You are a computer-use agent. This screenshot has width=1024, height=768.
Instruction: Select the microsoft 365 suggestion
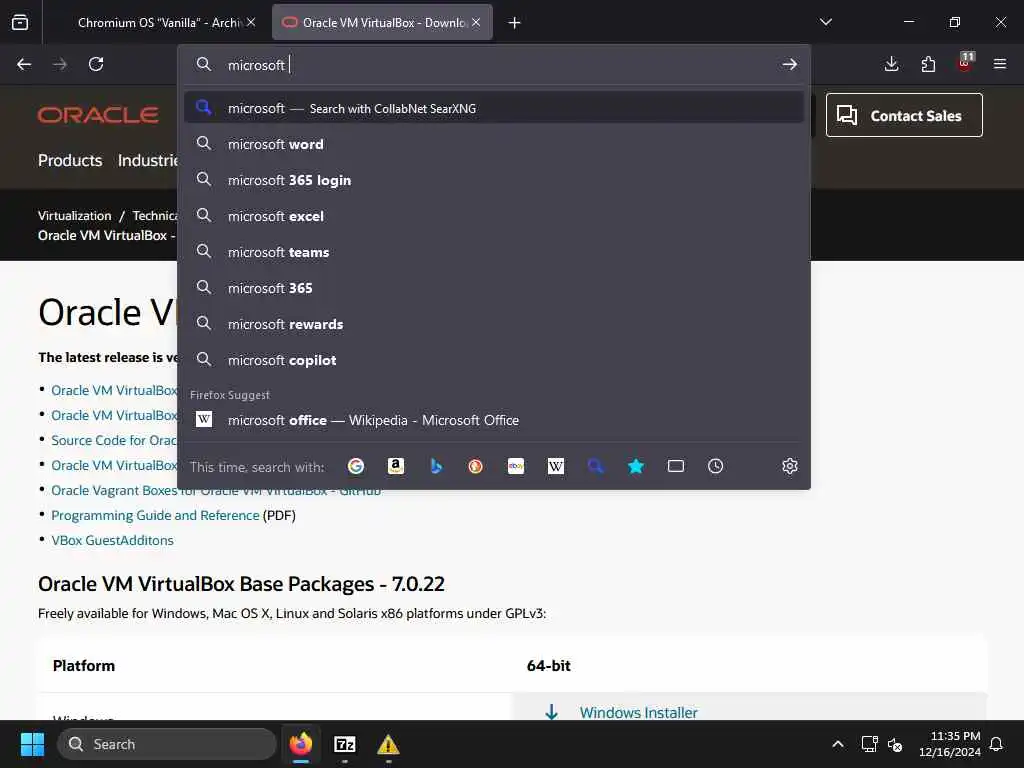[494, 287]
